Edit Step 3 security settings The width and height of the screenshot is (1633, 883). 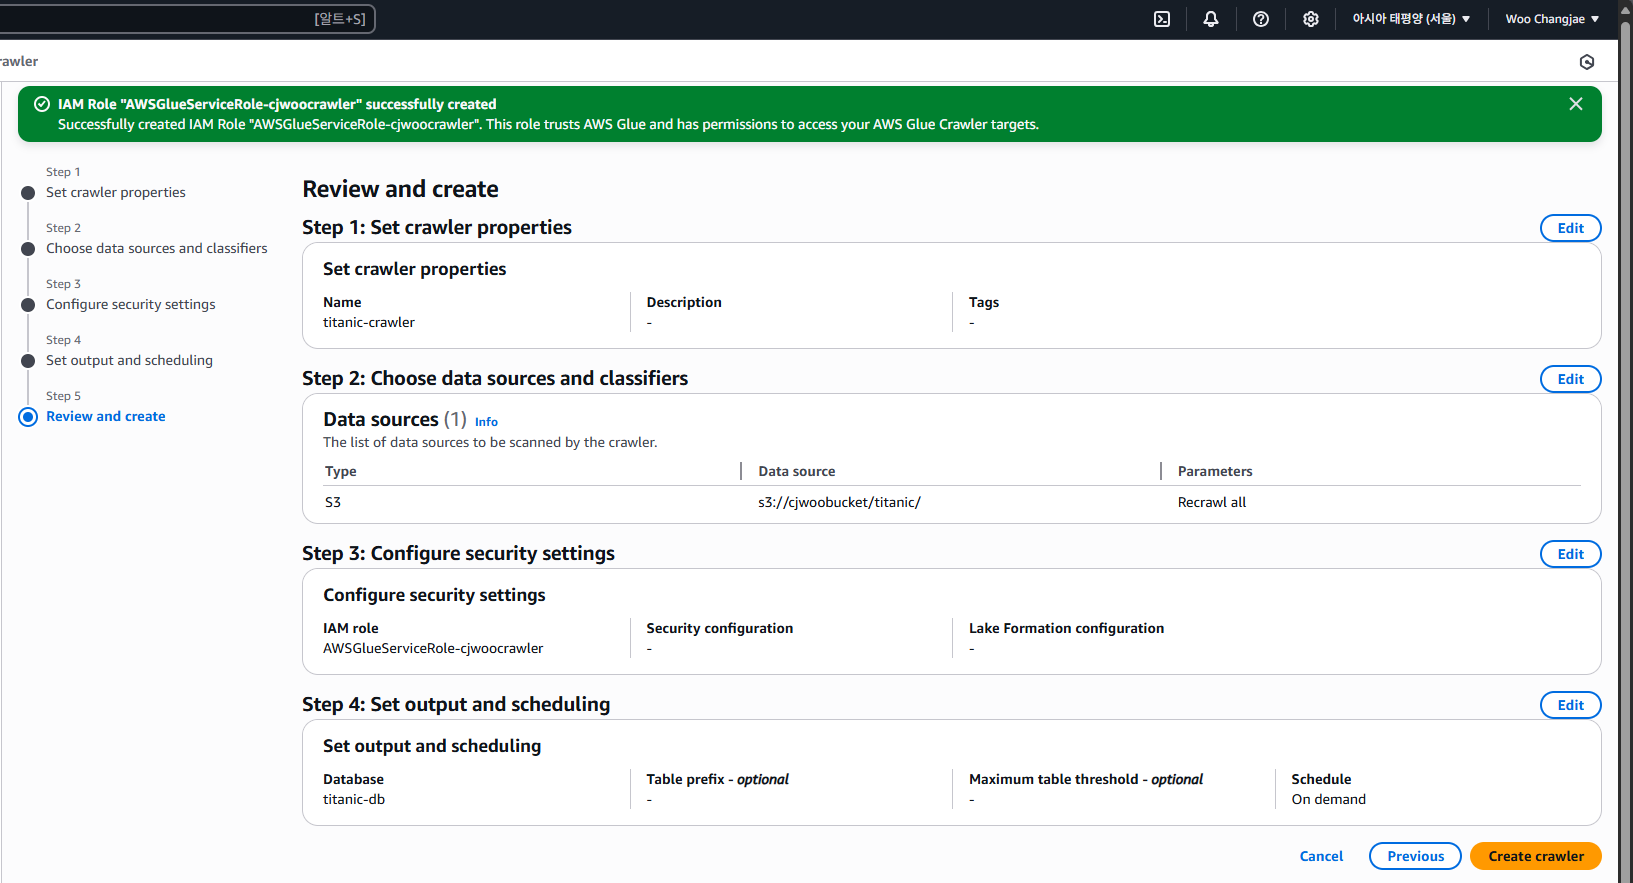pos(1570,554)
